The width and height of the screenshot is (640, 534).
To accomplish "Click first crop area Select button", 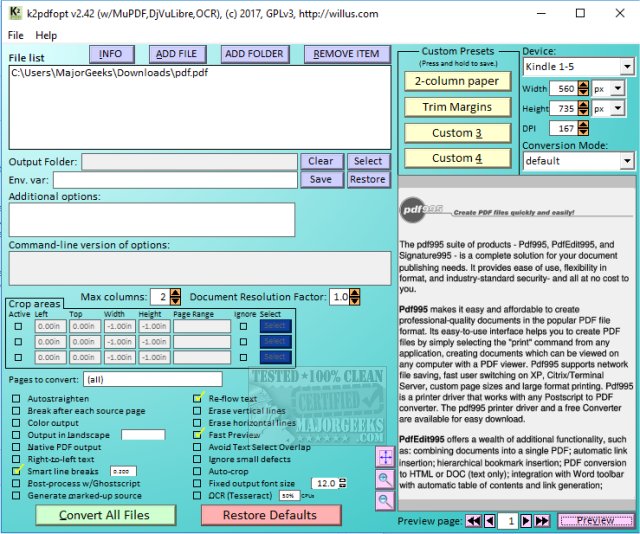I will (276, 326).
